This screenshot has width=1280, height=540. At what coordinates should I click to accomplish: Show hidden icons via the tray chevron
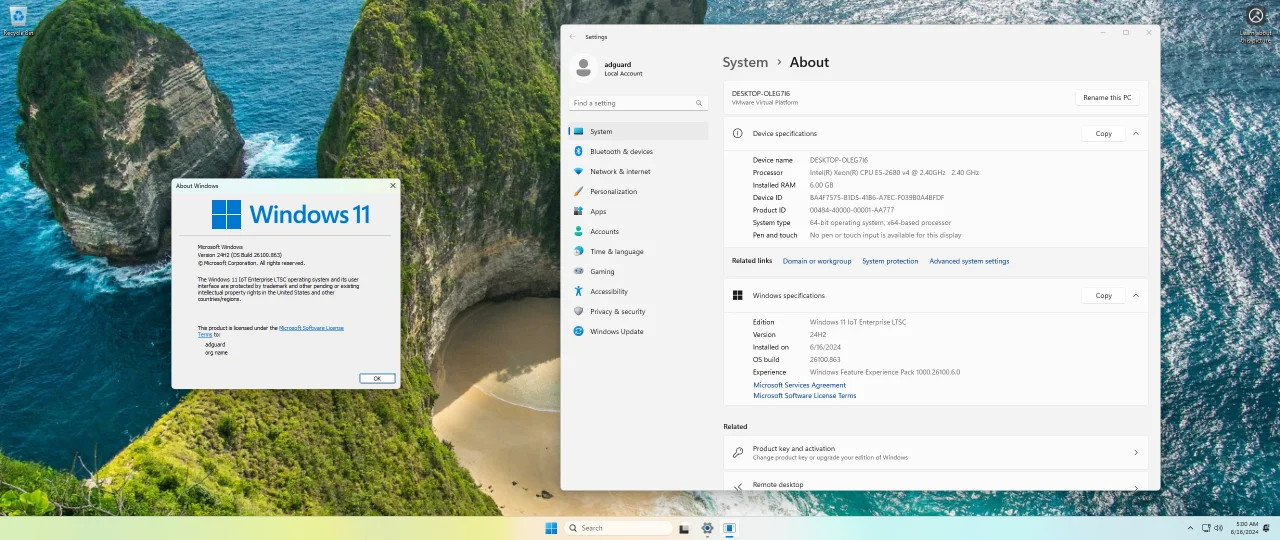click(1189, 528)
